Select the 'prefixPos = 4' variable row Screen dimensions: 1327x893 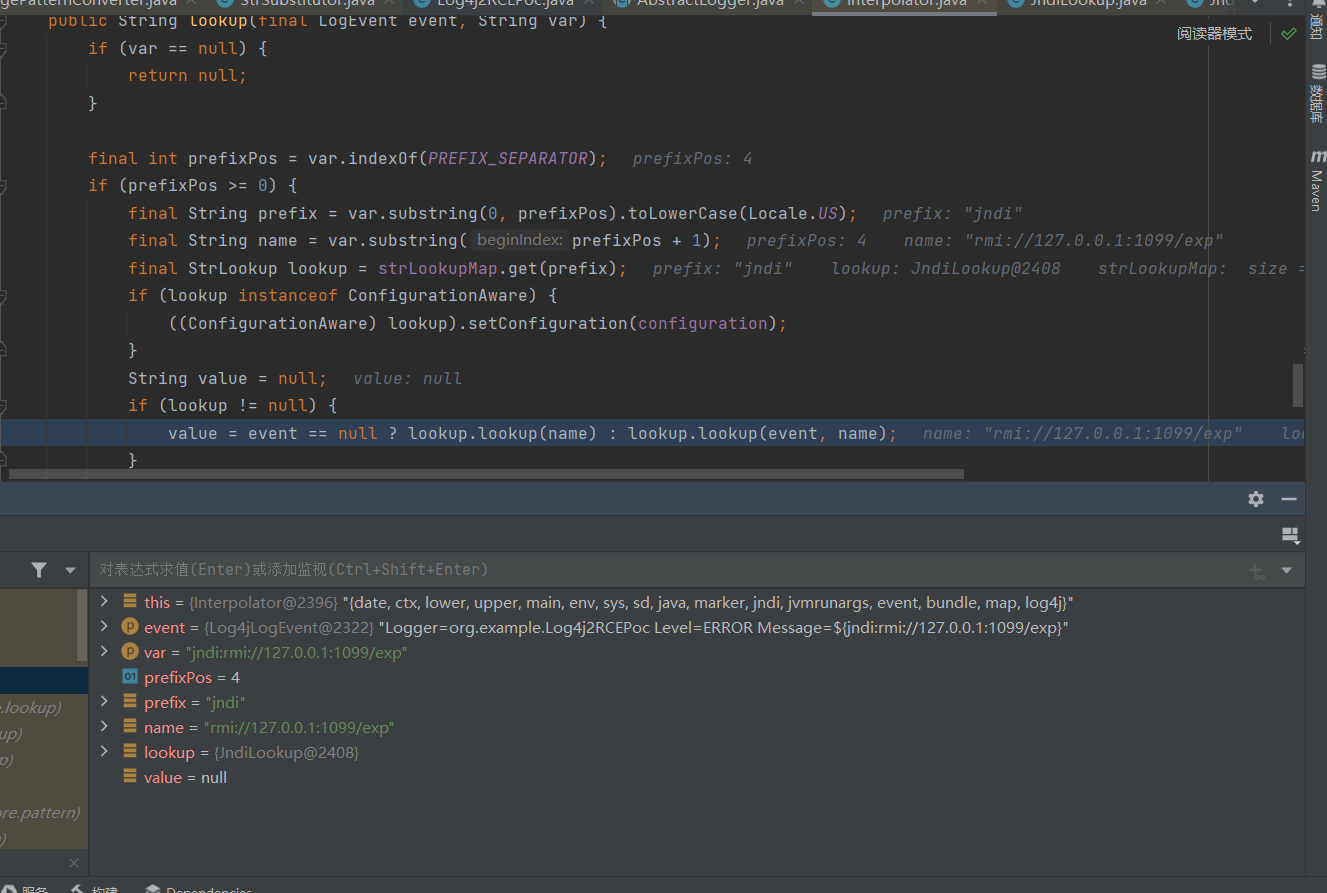(697, 677)
